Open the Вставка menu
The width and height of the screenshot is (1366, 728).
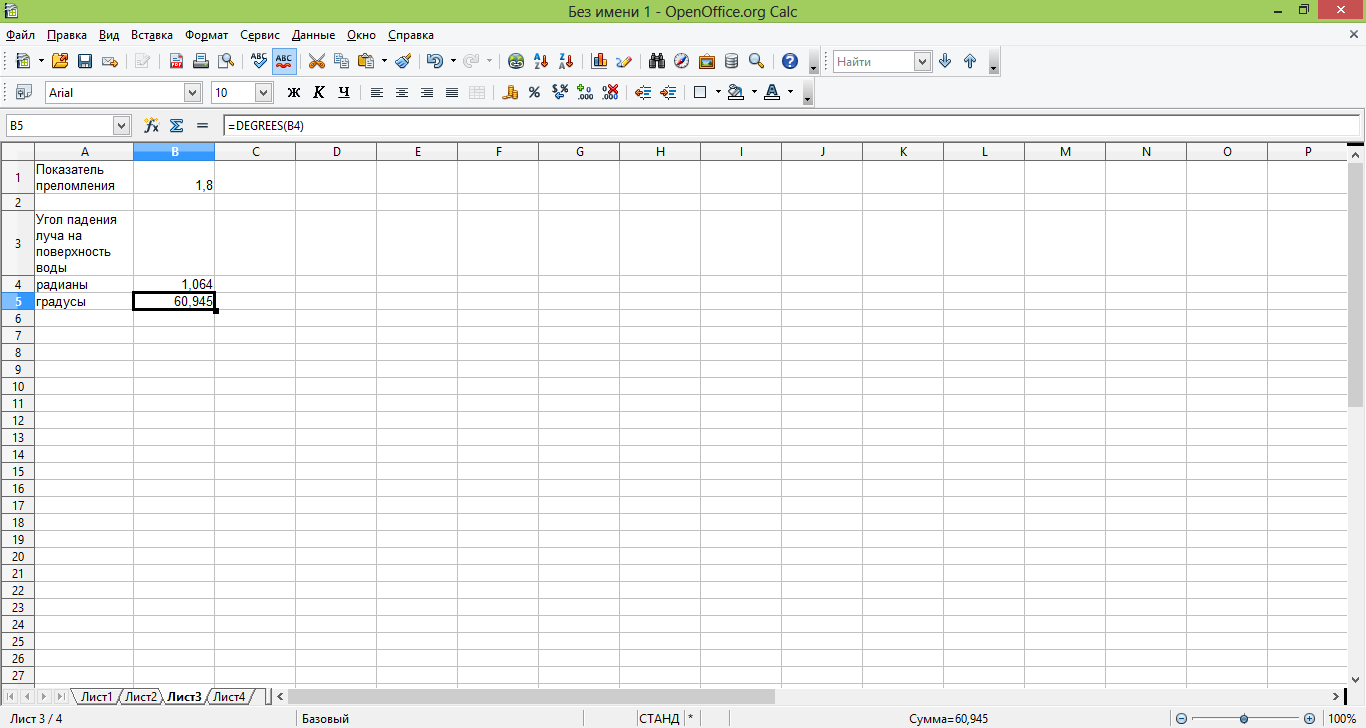(x=152, y=35)
